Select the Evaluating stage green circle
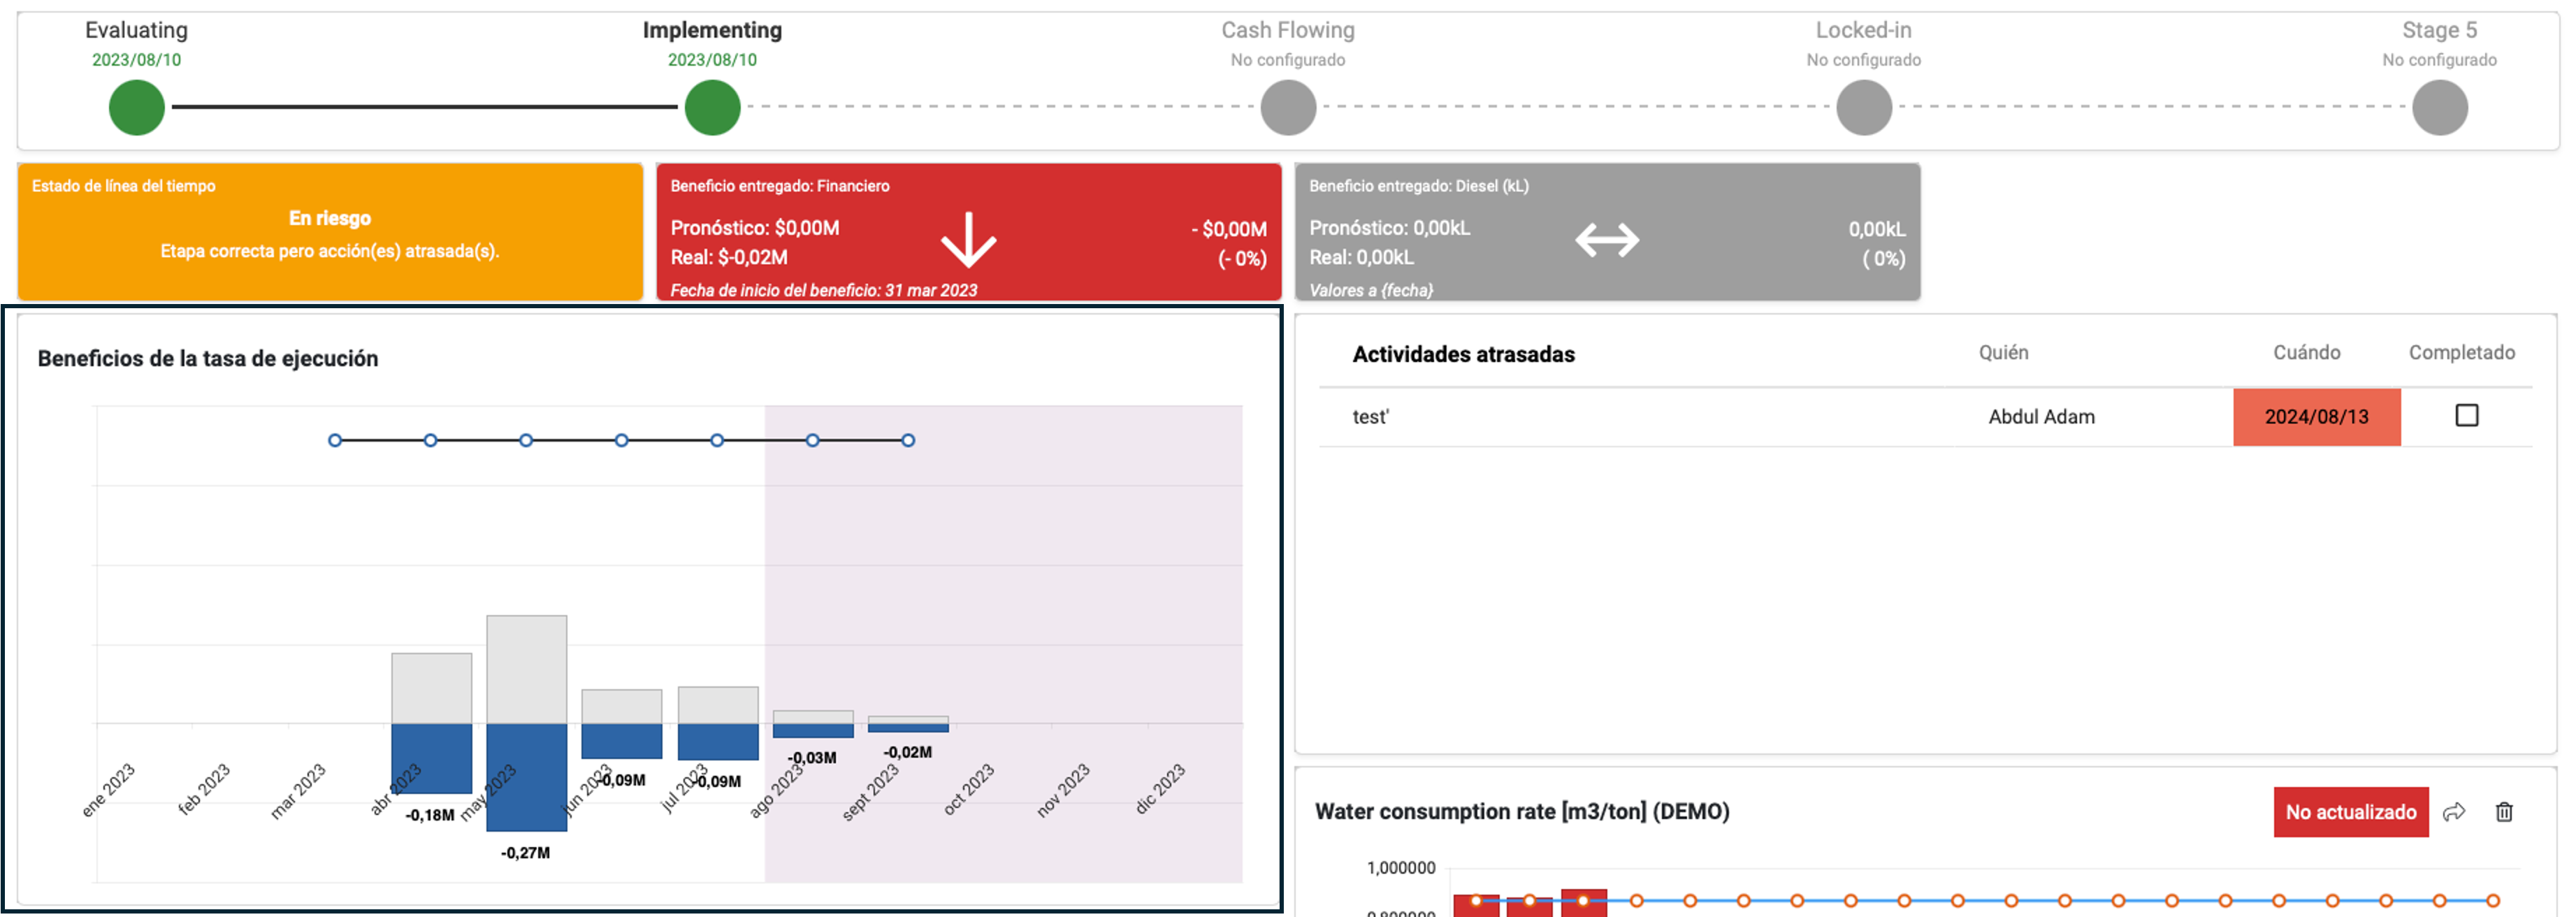The image size is (2576, 917). click(136, 107)
